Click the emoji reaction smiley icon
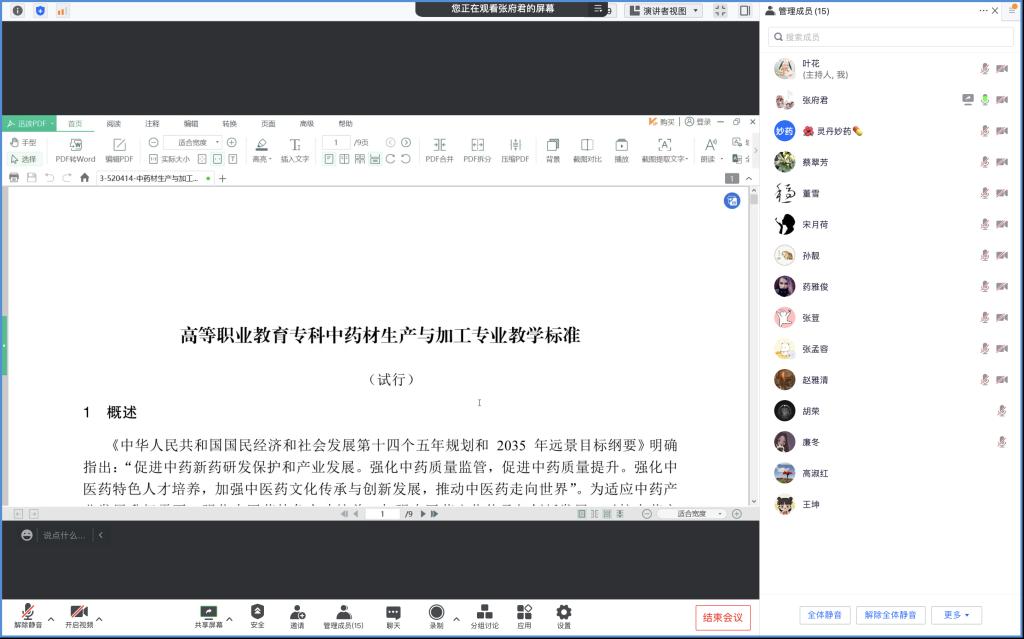 27,535
